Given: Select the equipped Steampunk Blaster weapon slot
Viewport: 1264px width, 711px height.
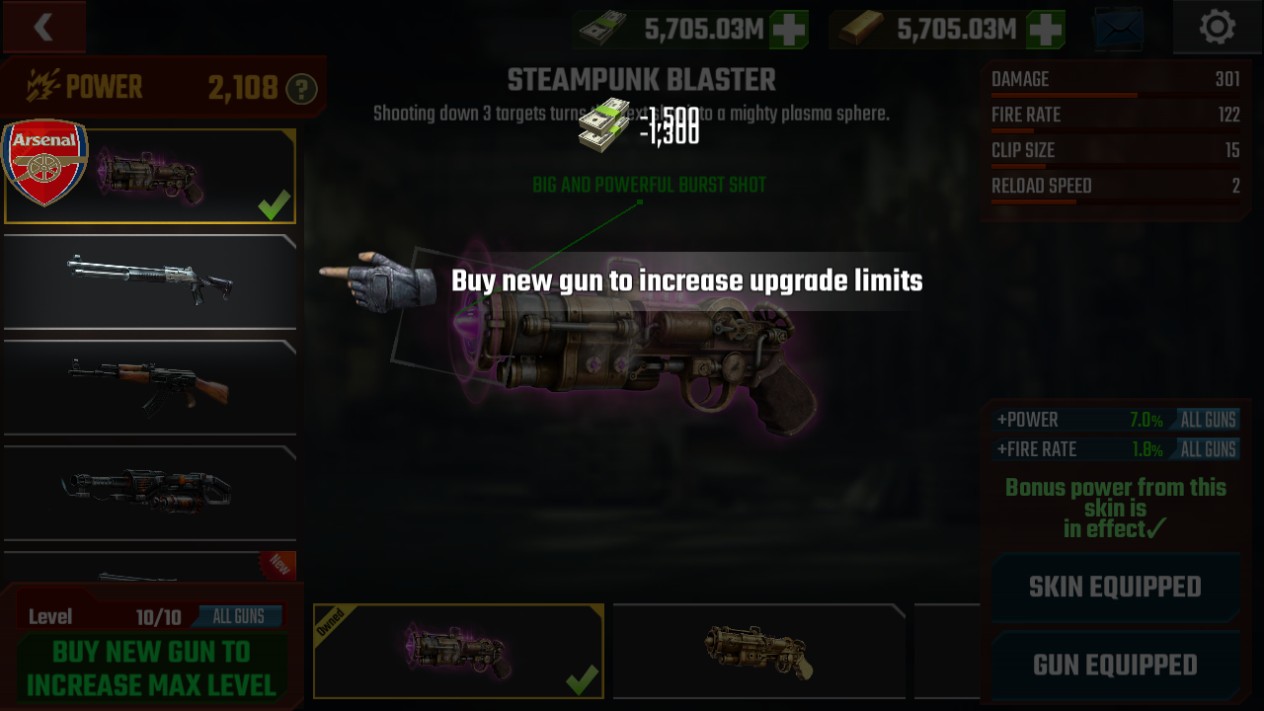Looking at the screenshot, I should 150,176.
